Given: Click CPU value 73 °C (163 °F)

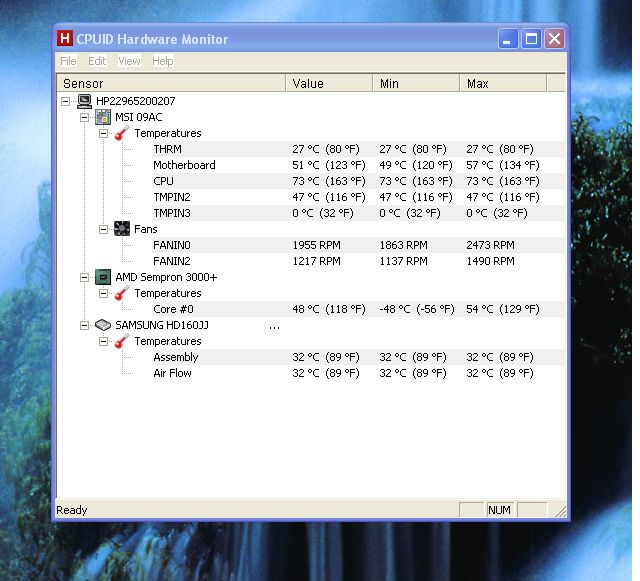Looking at the screenshot, I should click(329, 181).
